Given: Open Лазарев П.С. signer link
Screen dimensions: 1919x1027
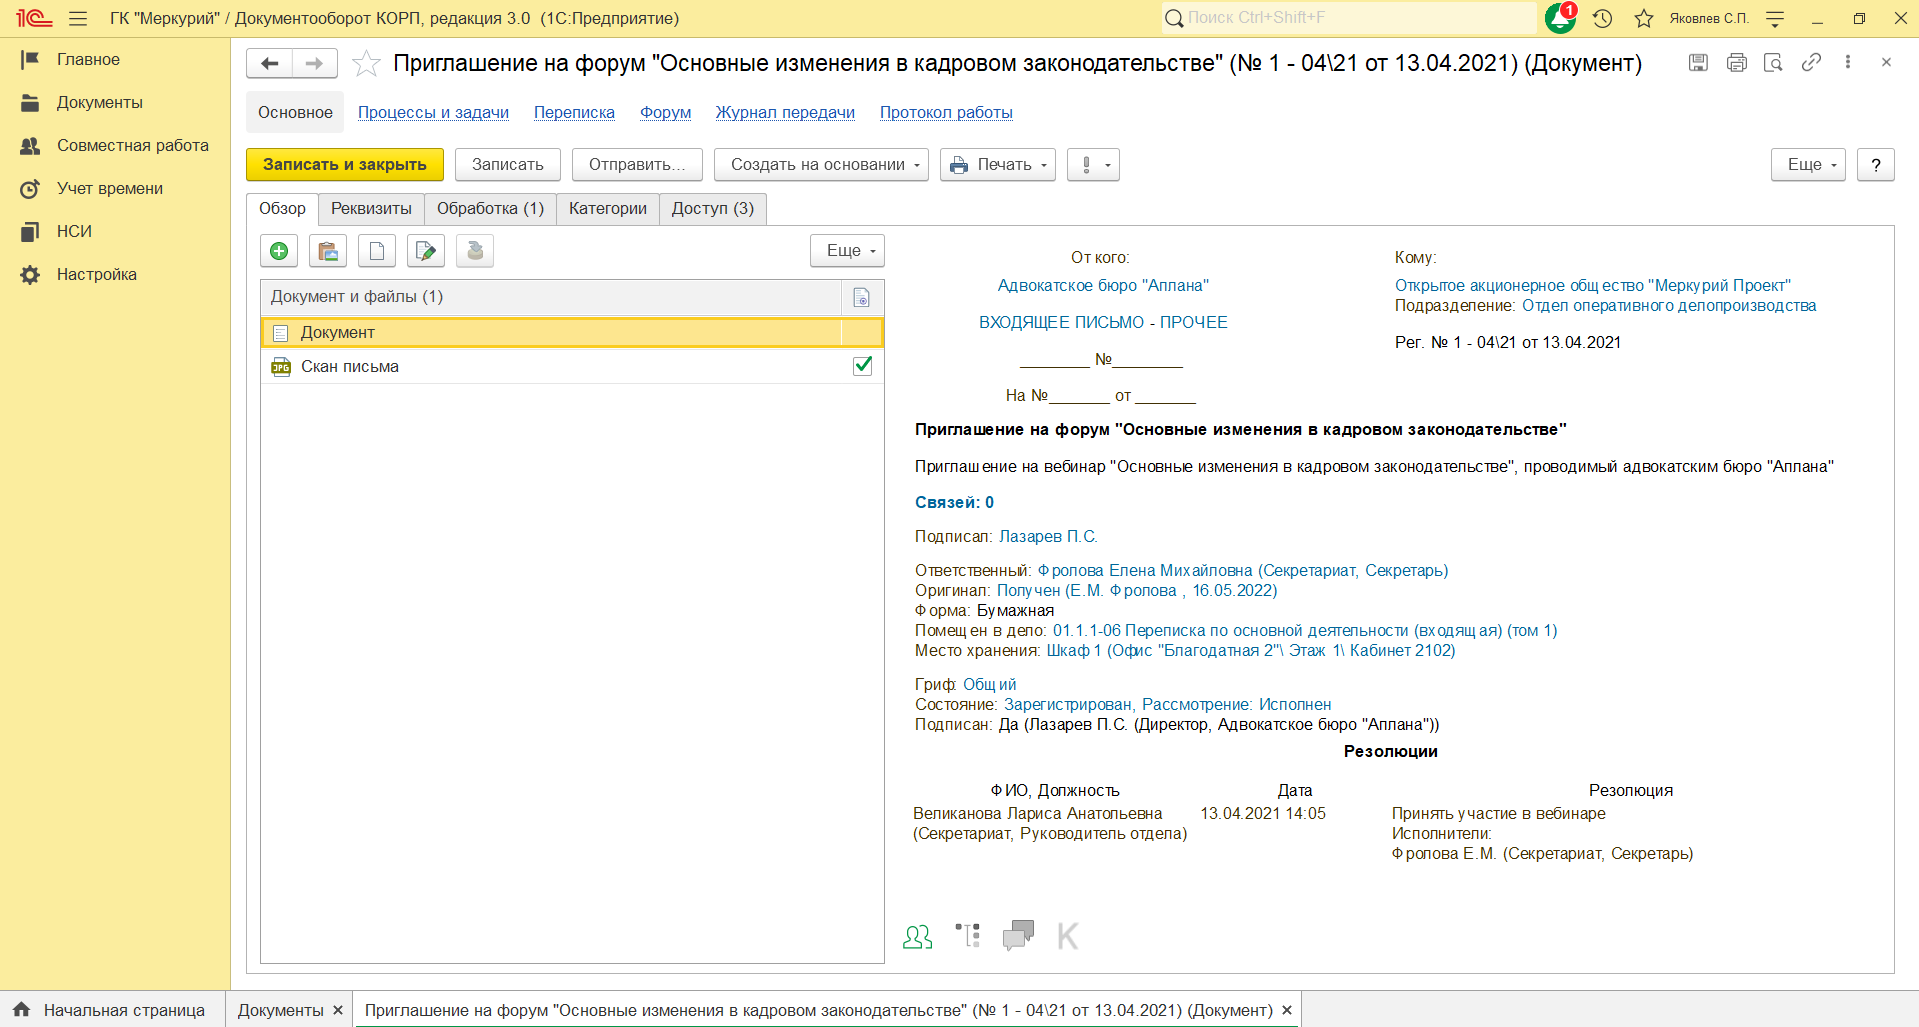Looking at the screenshot, I should (x=1048, y=537).
